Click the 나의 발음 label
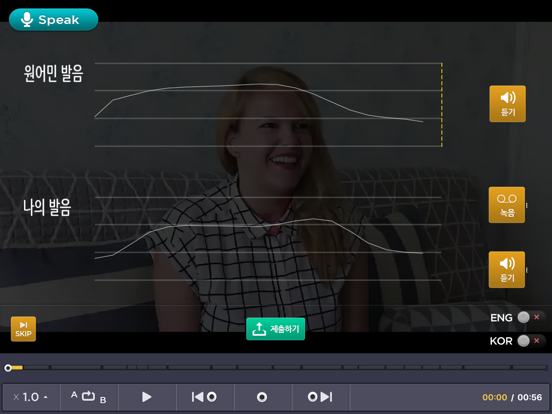 pos(47,207)
